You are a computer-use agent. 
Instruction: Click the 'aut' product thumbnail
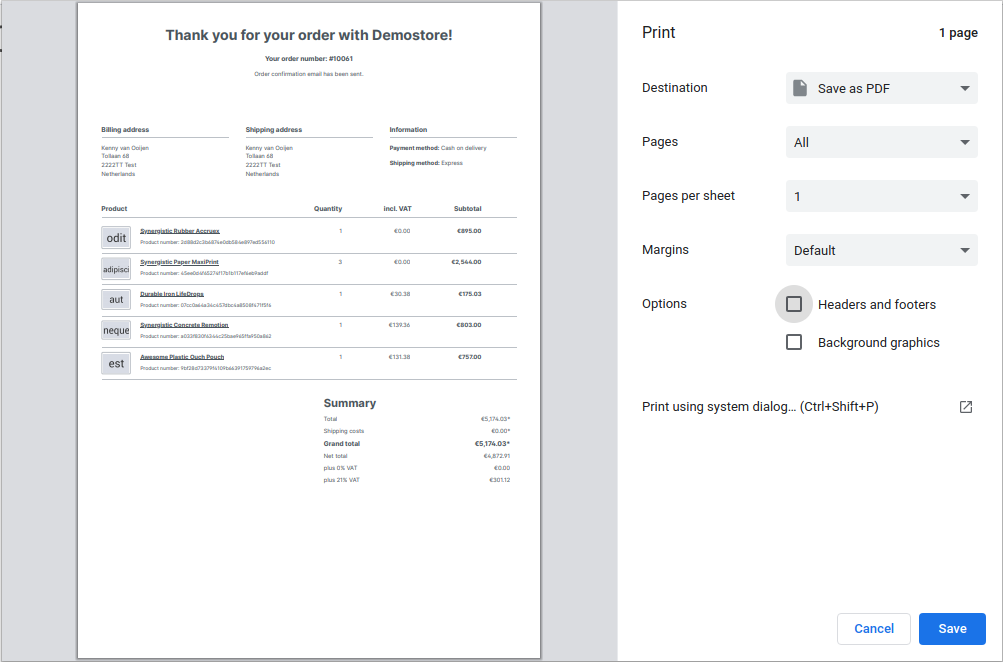116,299
